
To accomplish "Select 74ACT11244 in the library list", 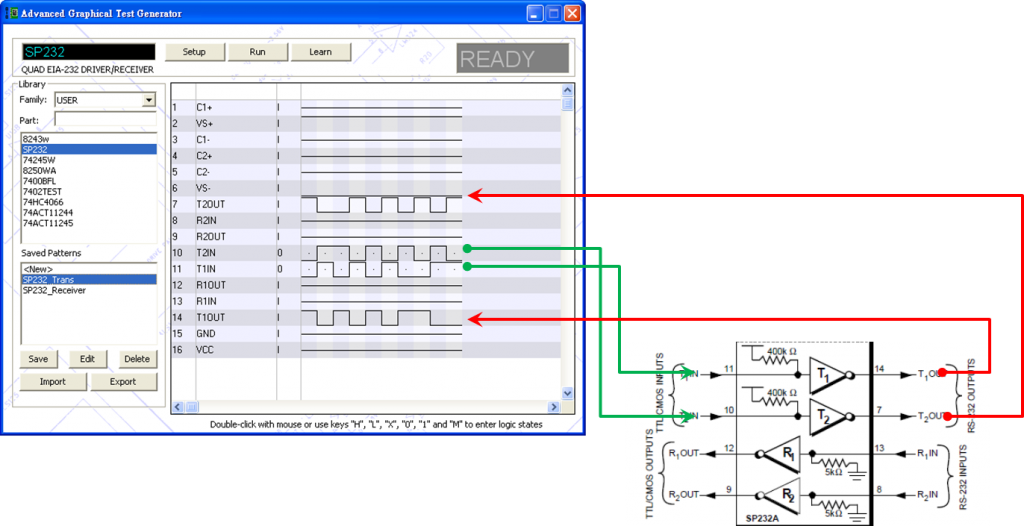I will tap(89, 212).
